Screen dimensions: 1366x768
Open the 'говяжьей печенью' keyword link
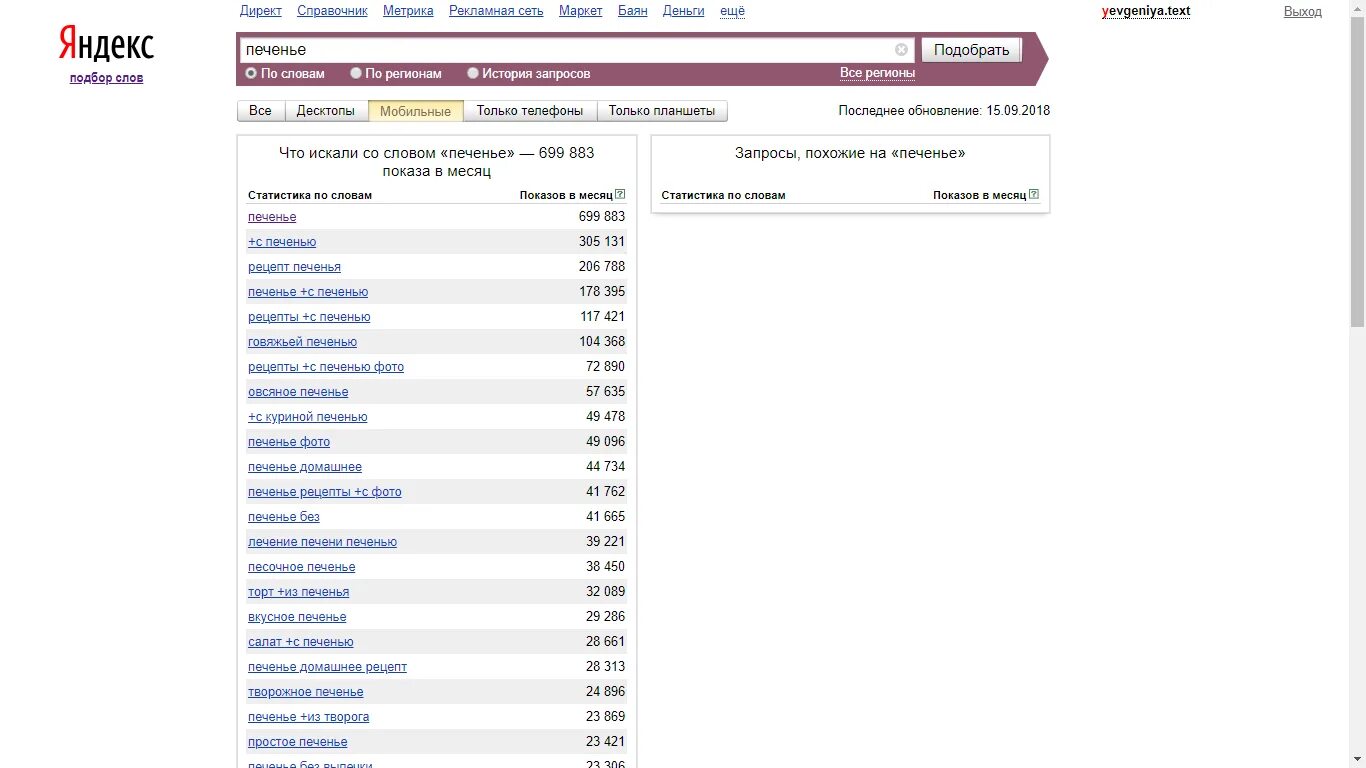coord(303,342)
